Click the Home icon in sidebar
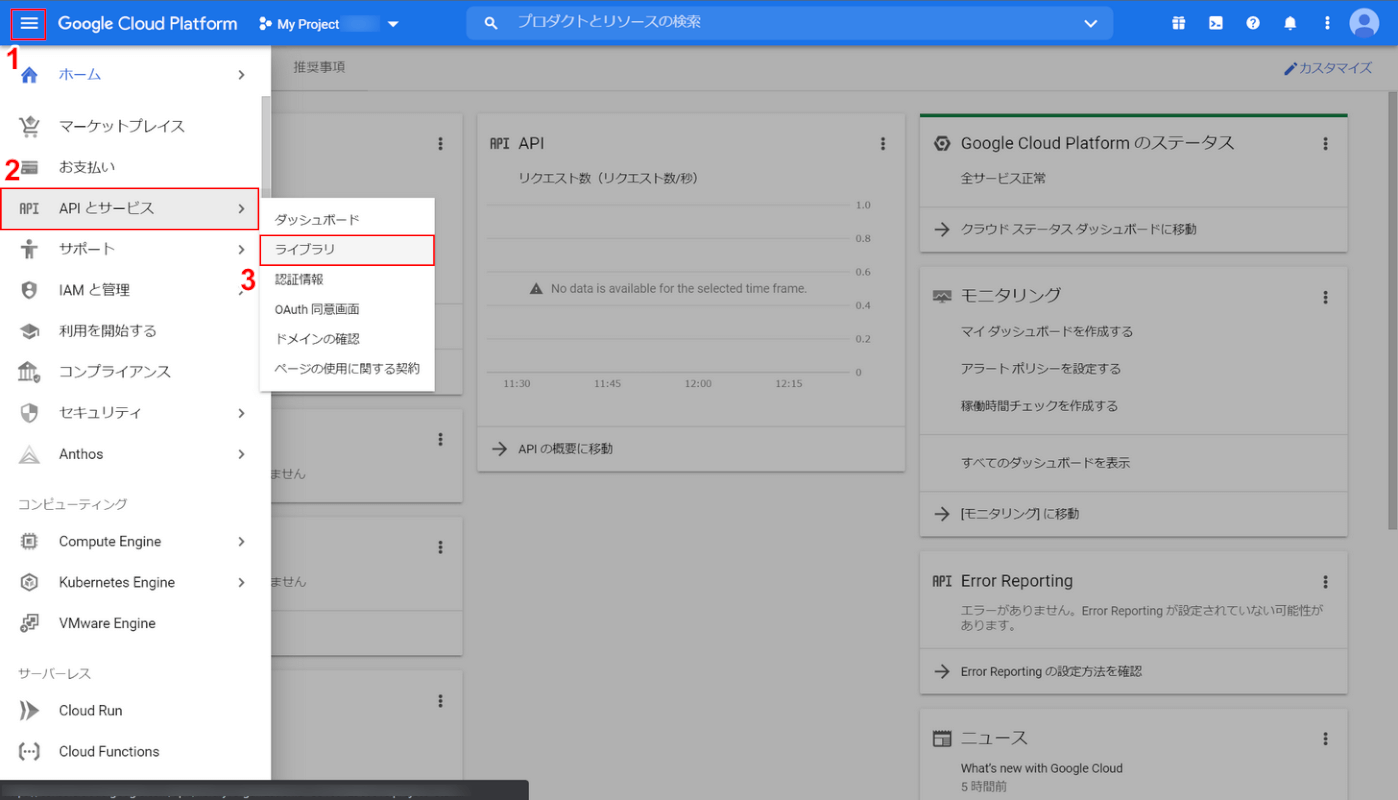Viewport: 1398px width, 800px height. click(x=29, y=75)
